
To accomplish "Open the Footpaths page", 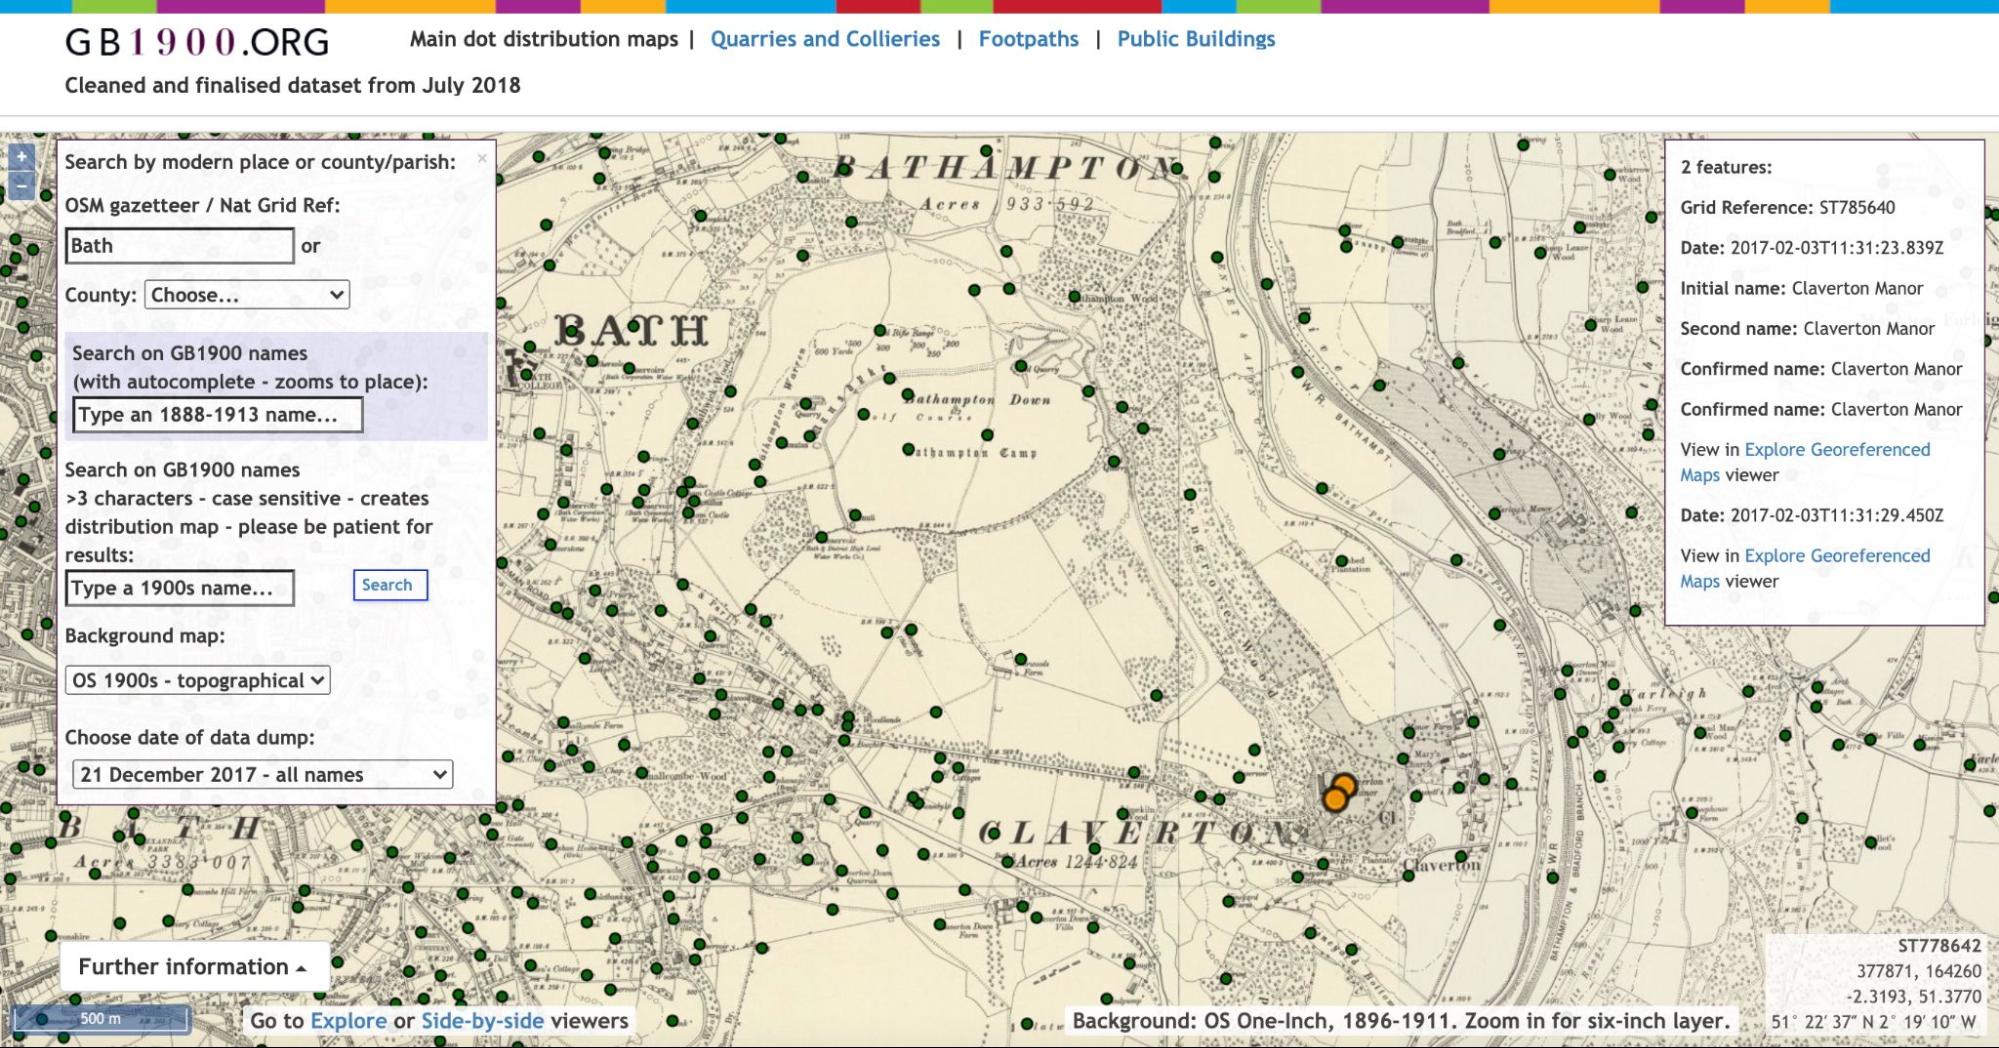I will 1029,39.
